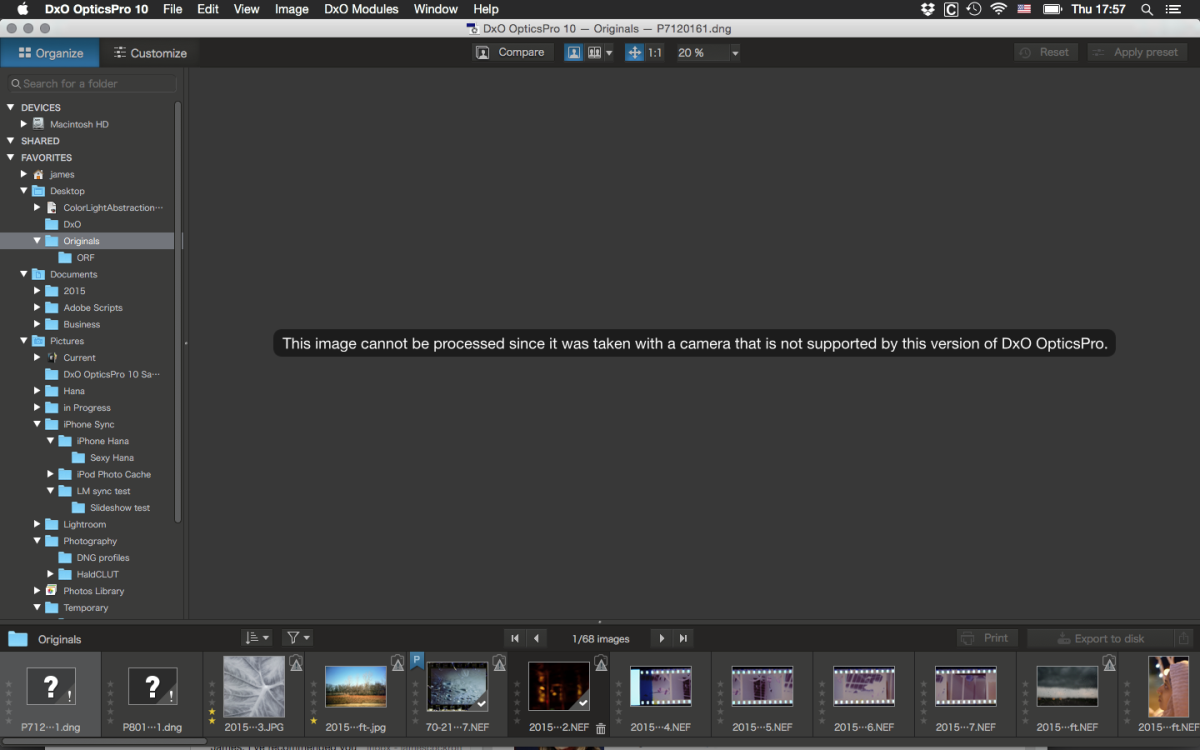Click the trash icon on 2015···2.NEF
Image resolution: width=1200 pixels, height=750 pixels.
coord(600,729)
